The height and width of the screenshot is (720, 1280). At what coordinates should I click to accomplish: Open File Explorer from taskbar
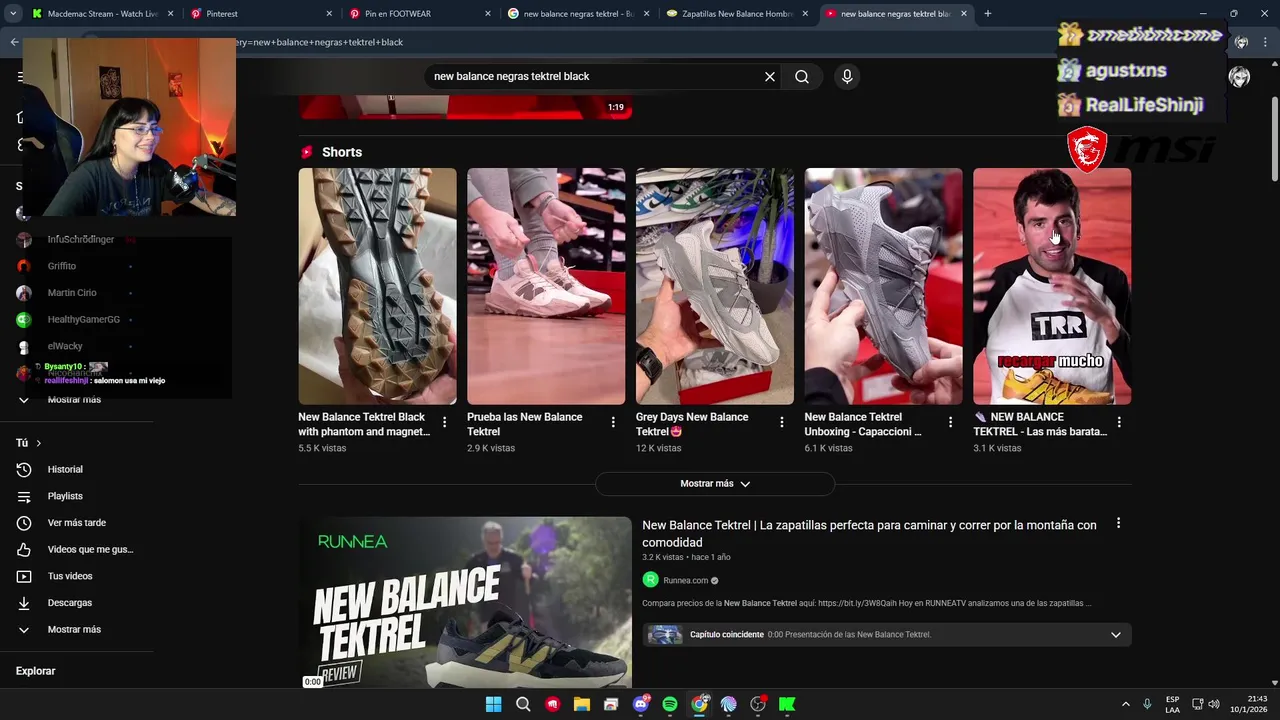point(582,704)
